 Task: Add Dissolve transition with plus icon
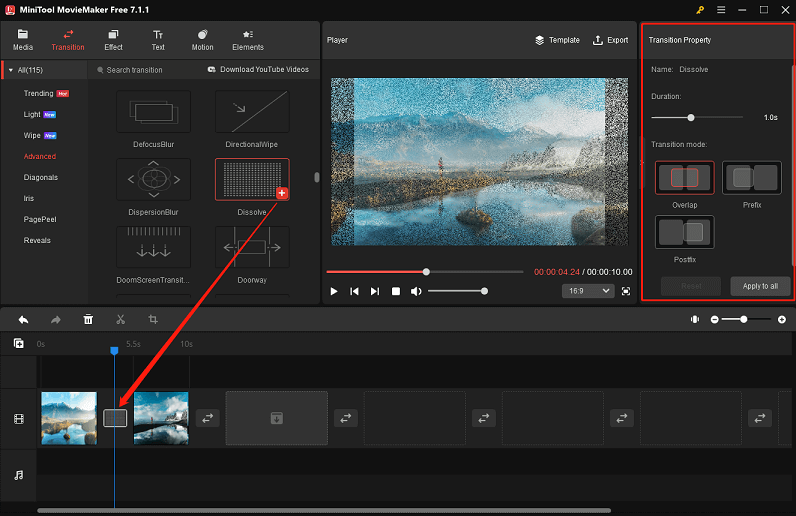282,193
